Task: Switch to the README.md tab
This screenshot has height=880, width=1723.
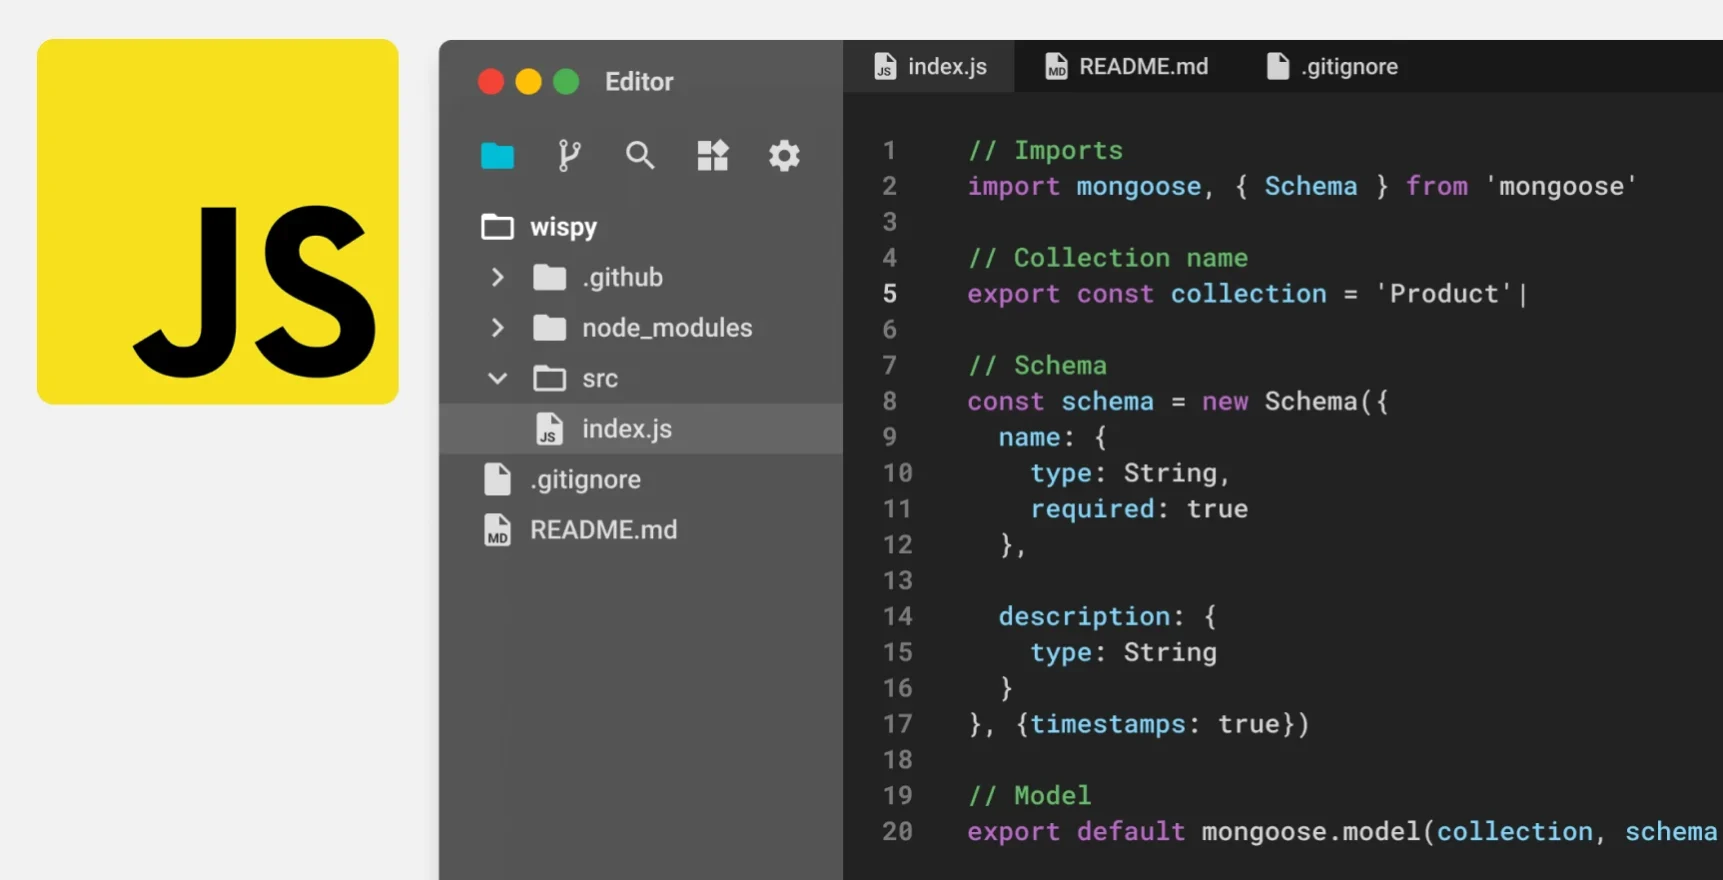Action: (x=1126, y=66)
